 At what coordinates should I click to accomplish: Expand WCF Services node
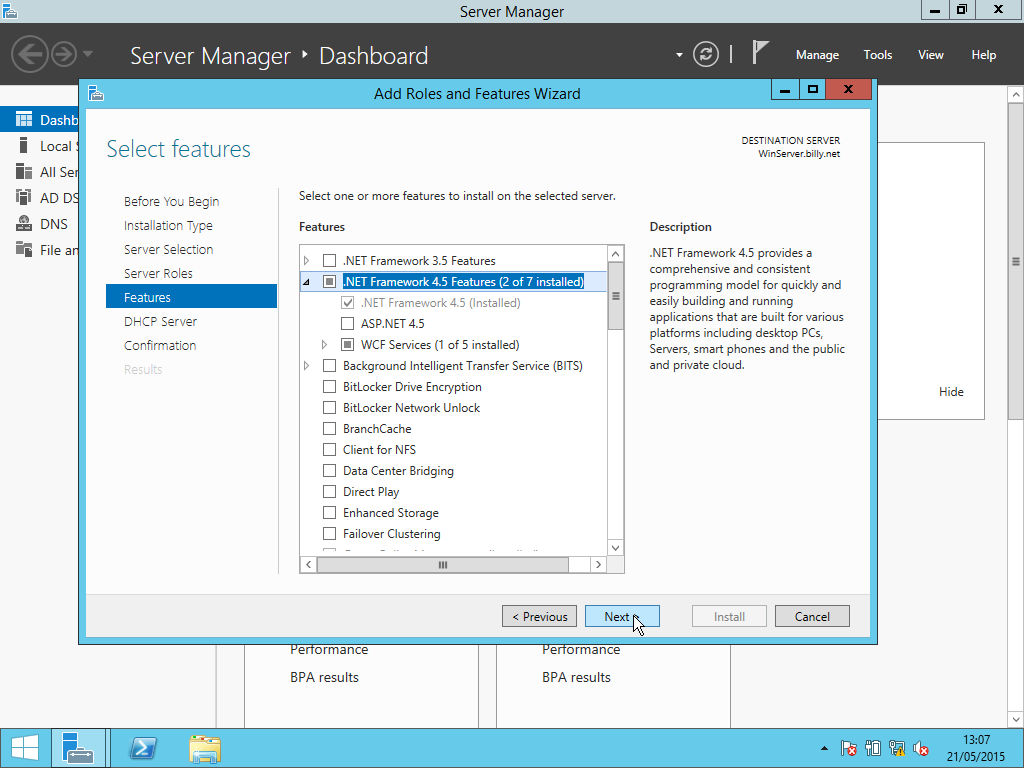click(324, 344)
